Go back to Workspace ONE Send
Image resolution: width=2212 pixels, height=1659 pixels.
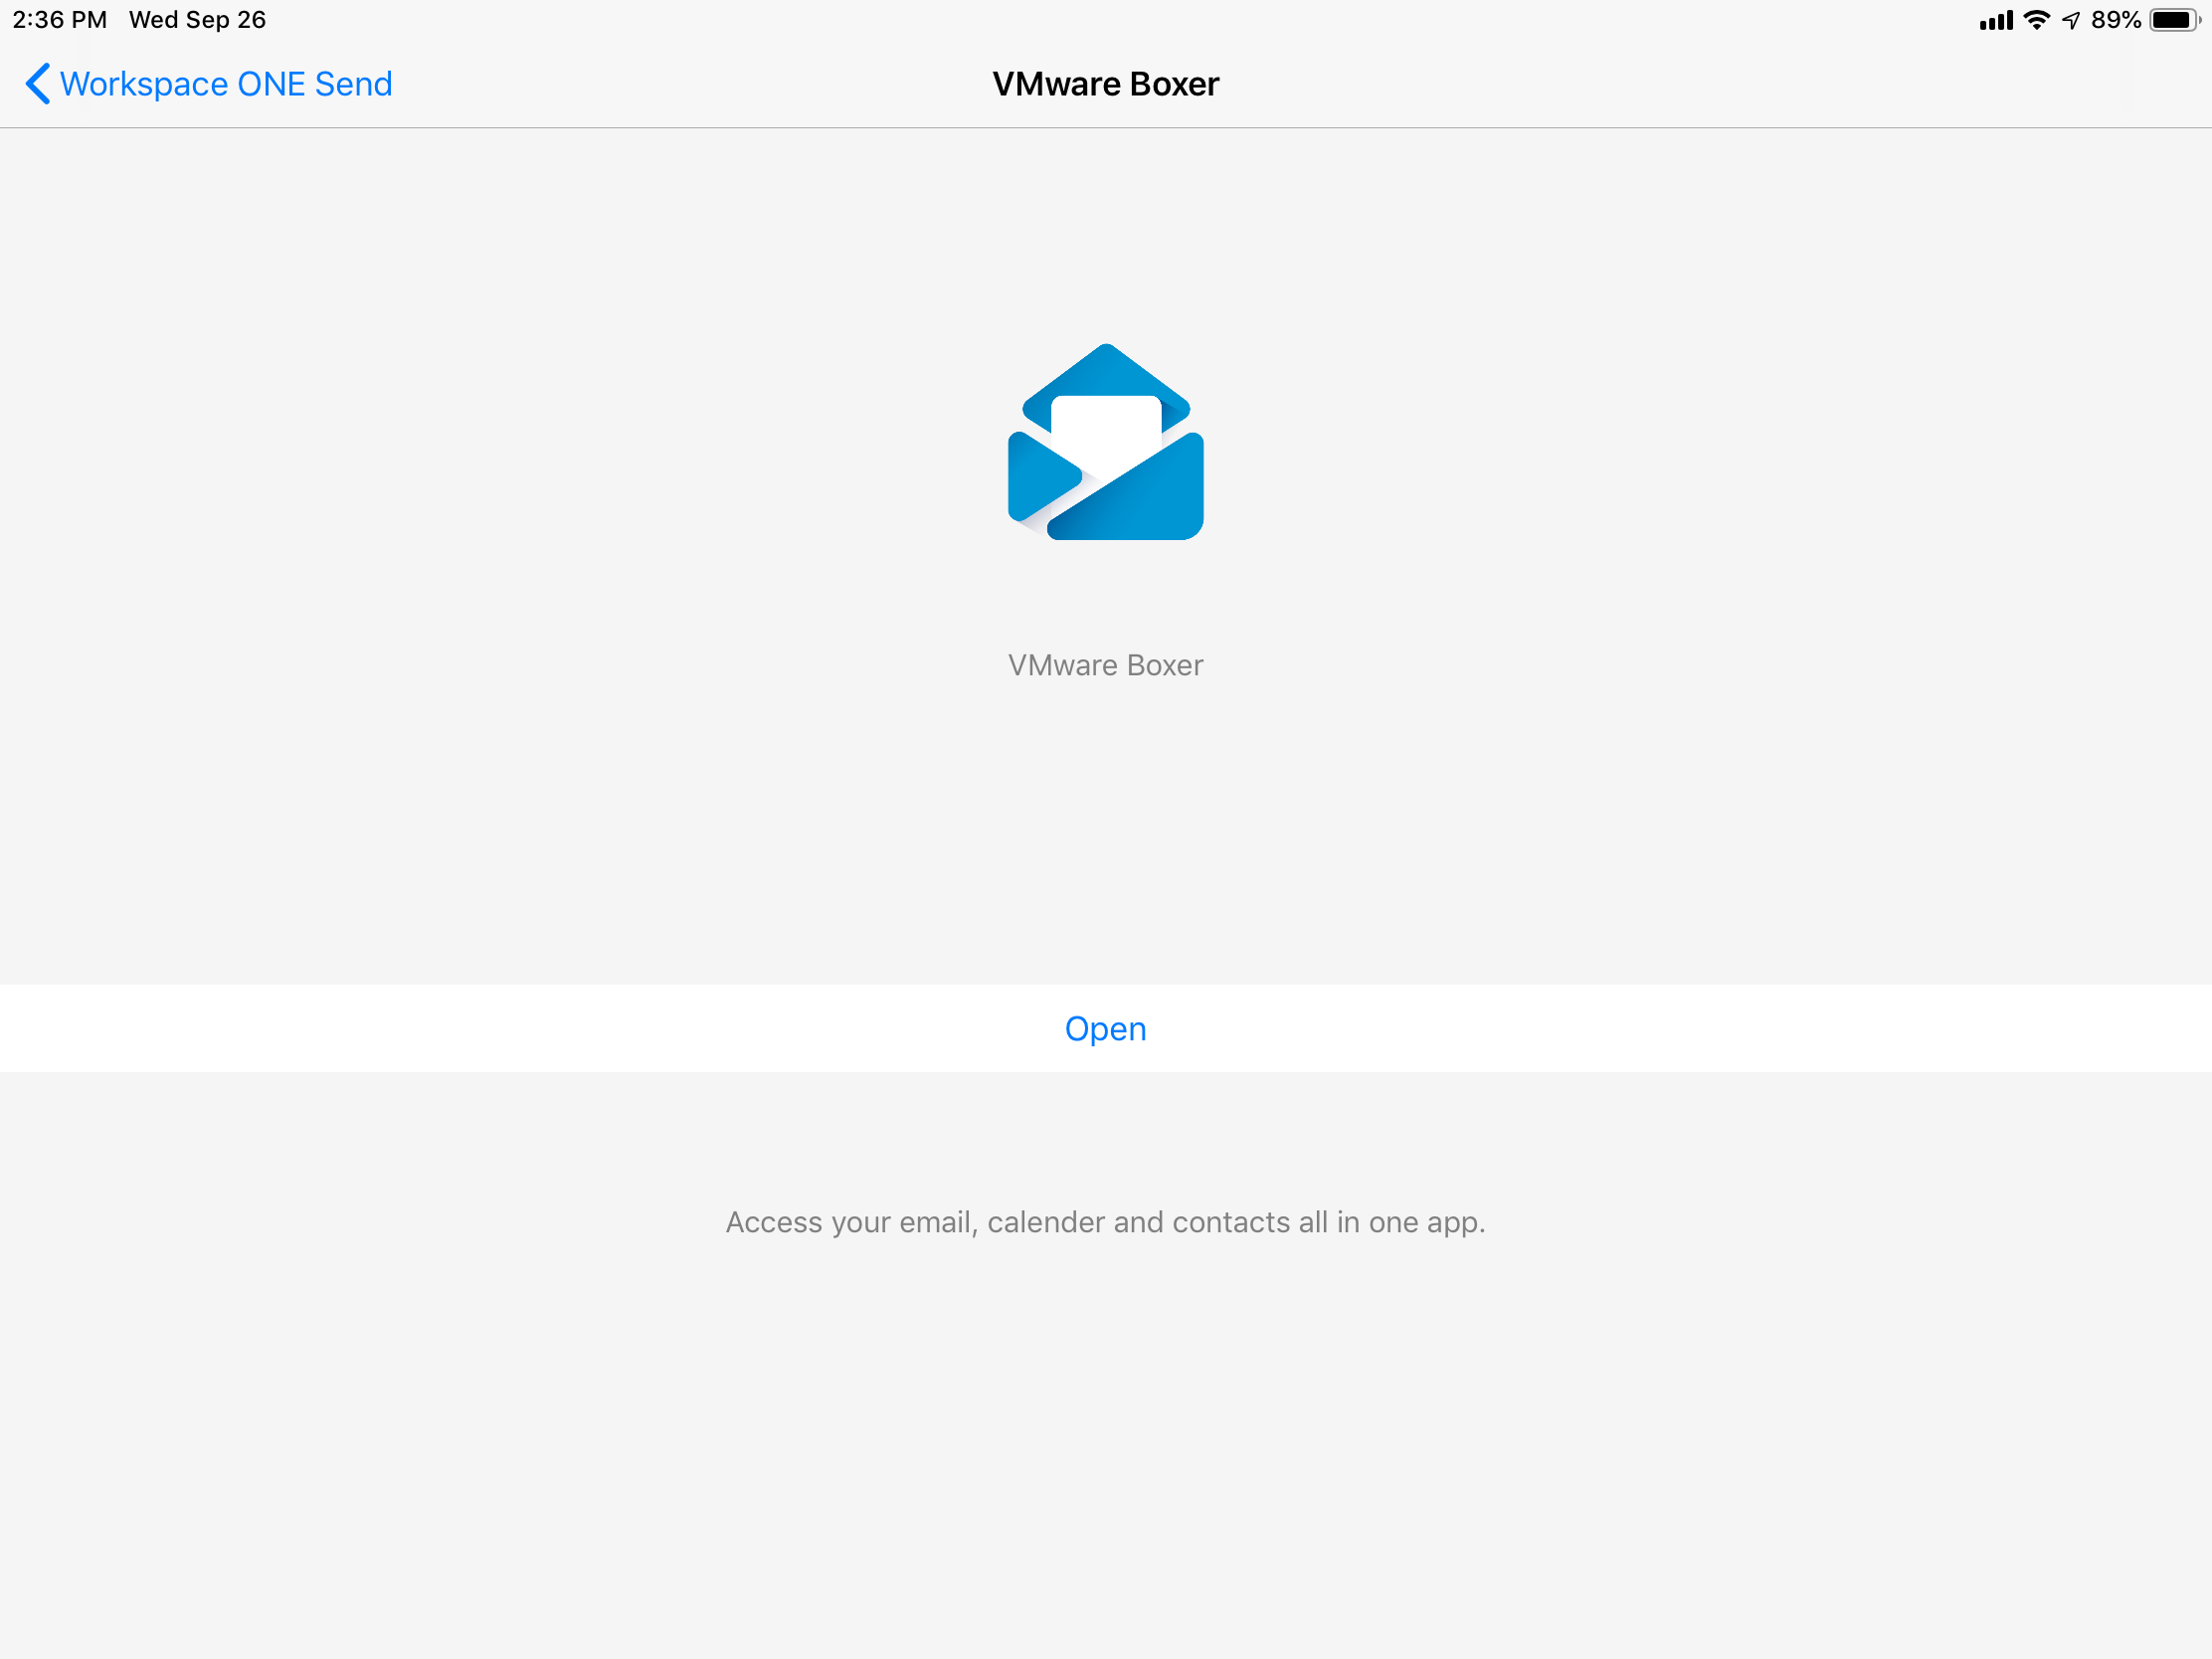pyautogui.click(x=208, y=84)
